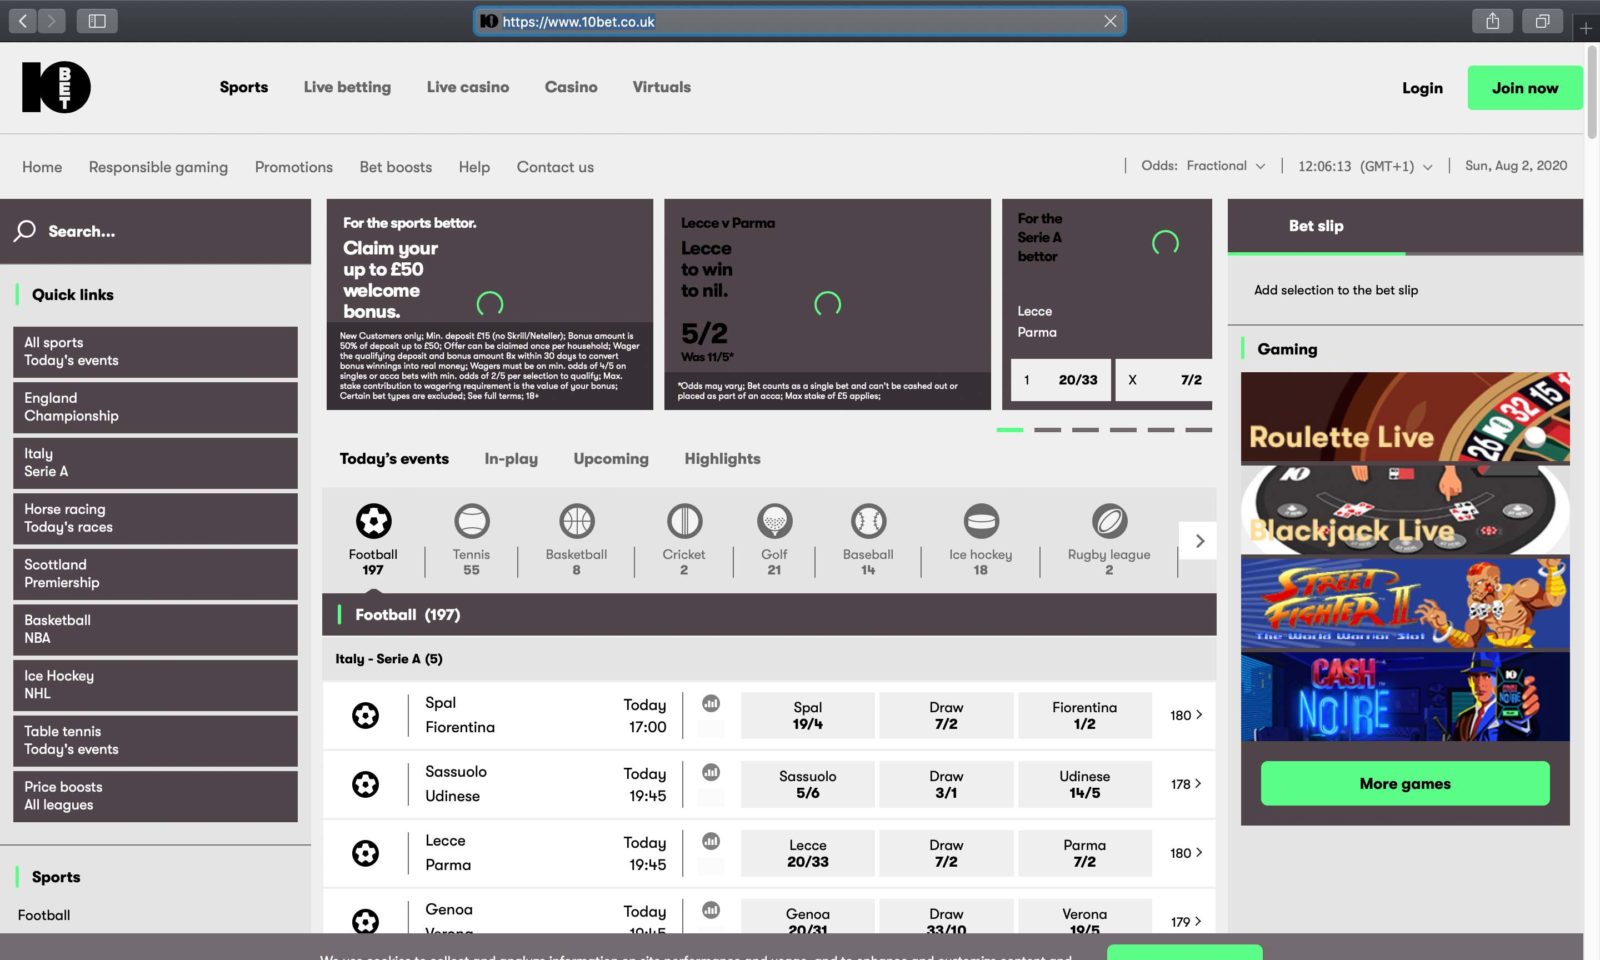Select the Tennis sport icon
The height and width of the screenshot is (960, 1600).
coord(470,532)
